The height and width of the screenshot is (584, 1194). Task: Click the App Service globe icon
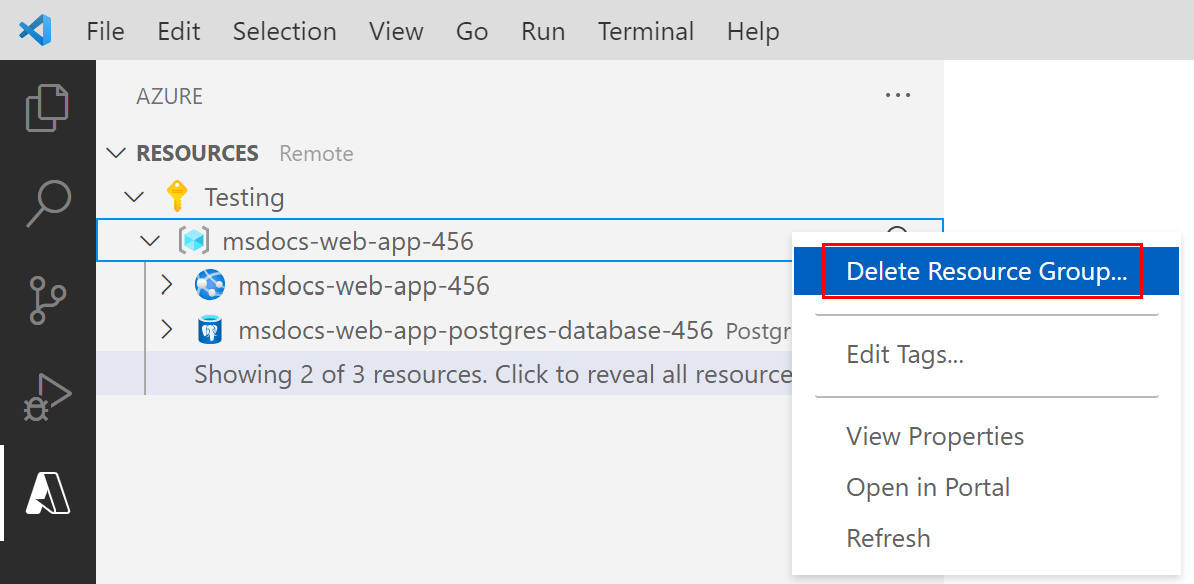(x=210, y=285)
